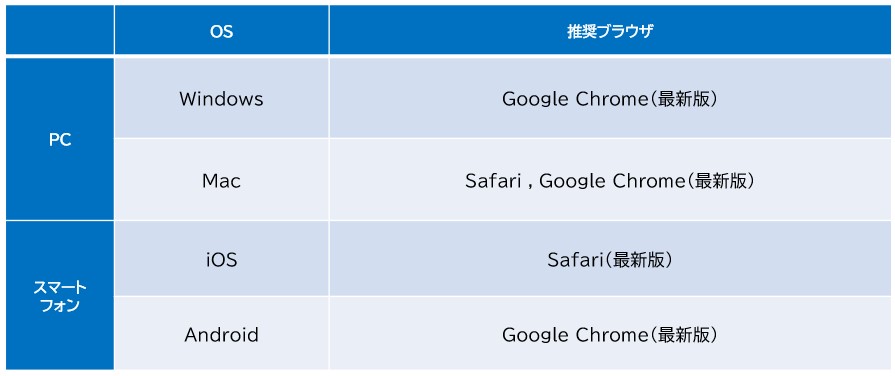
Task: Select Safari, Google Chrome(最新版) Mac cell
Action: point(610,180)
